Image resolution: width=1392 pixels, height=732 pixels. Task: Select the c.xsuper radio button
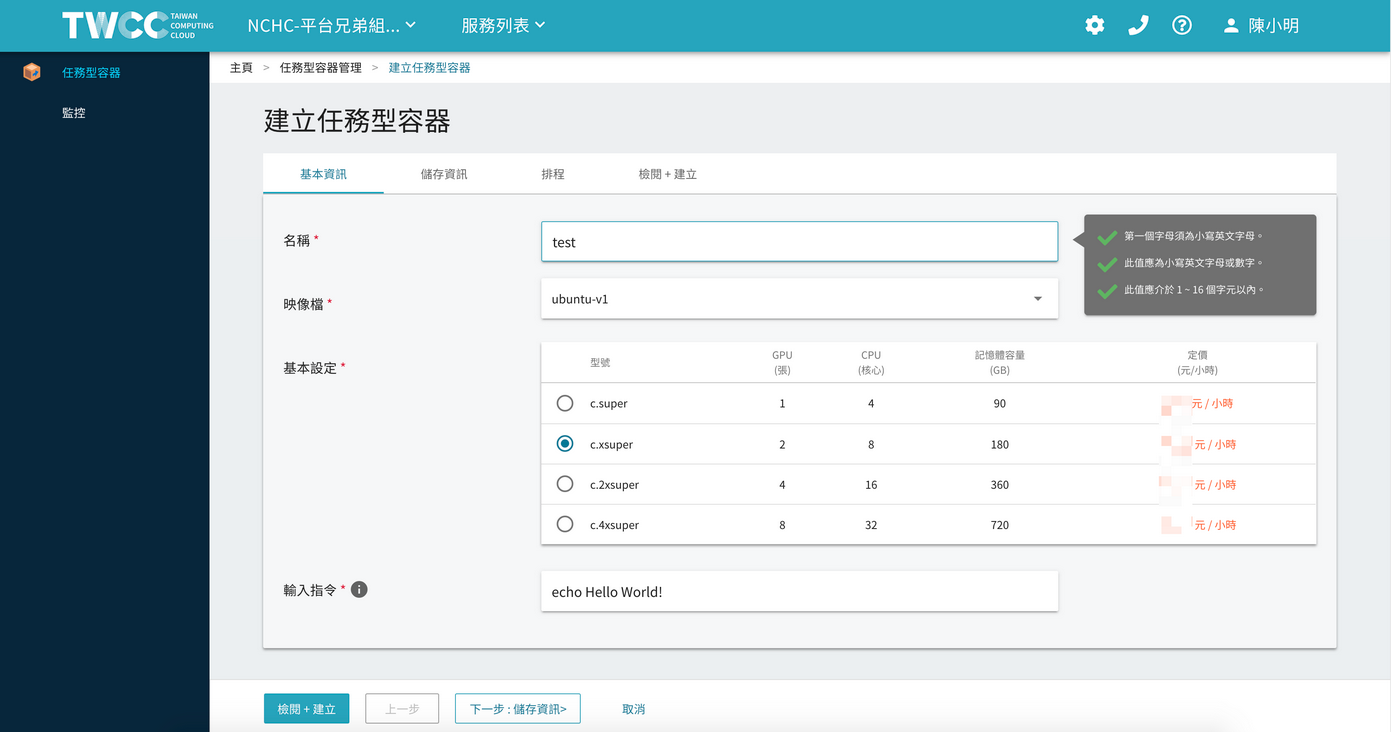click(565, 443)
